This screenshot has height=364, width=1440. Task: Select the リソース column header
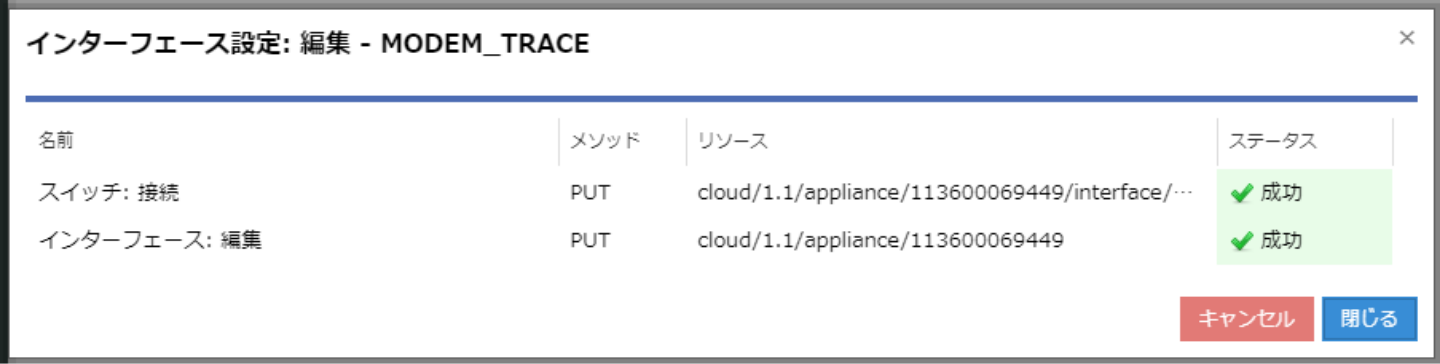tap(732, 141)
